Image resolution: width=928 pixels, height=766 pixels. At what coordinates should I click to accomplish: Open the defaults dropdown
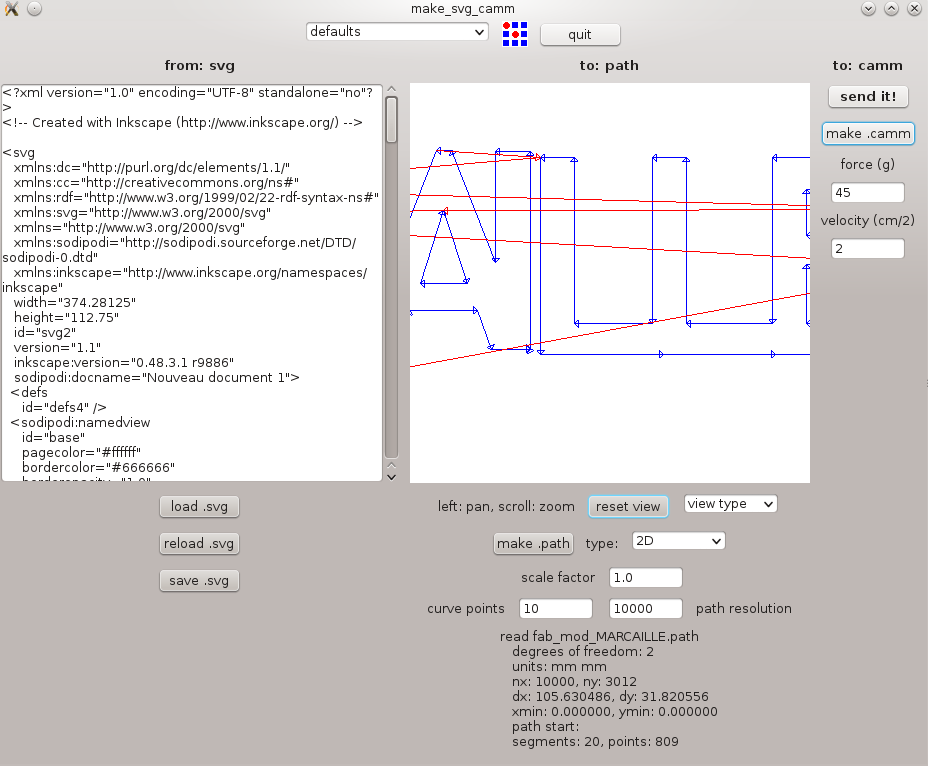click(397, 32)
